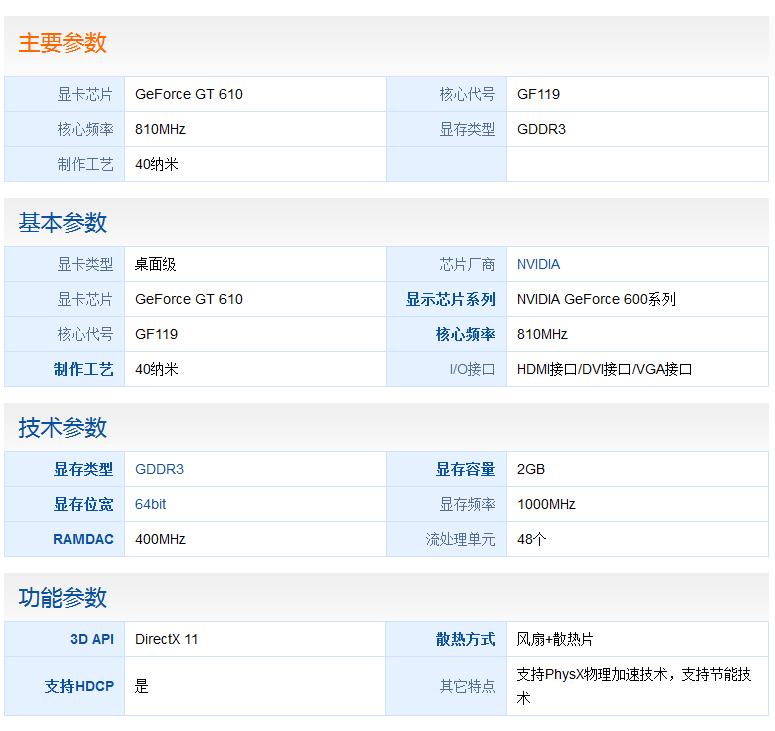Select the HDMI接口/DVI接口/VGA接口 value
This screenshot has width=775, height=731.
pyautogui.click(x=604, y=370)
